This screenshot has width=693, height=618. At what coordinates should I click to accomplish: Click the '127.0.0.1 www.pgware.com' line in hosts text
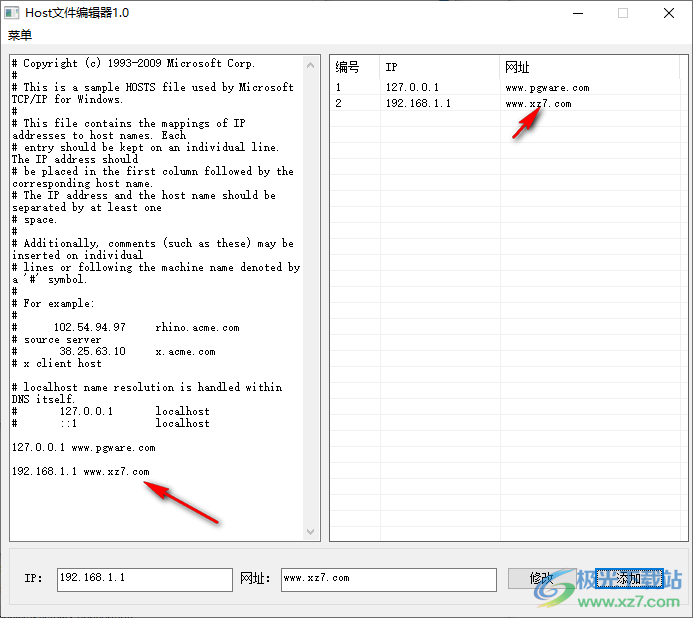coord(84,448)
